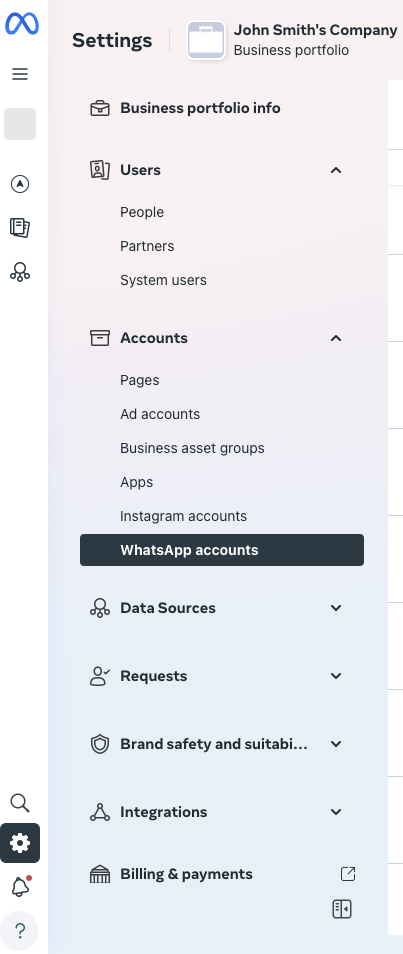Click the news pages icon in left rail

click(x=20, y=228)
